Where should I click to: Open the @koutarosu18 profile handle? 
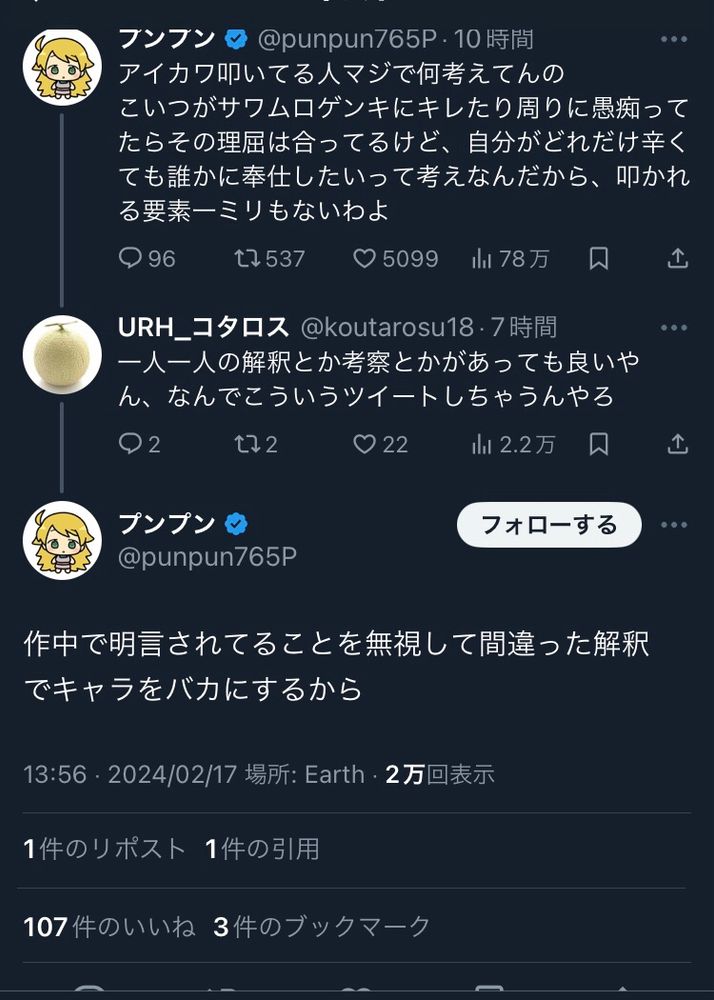coord(387,328)
